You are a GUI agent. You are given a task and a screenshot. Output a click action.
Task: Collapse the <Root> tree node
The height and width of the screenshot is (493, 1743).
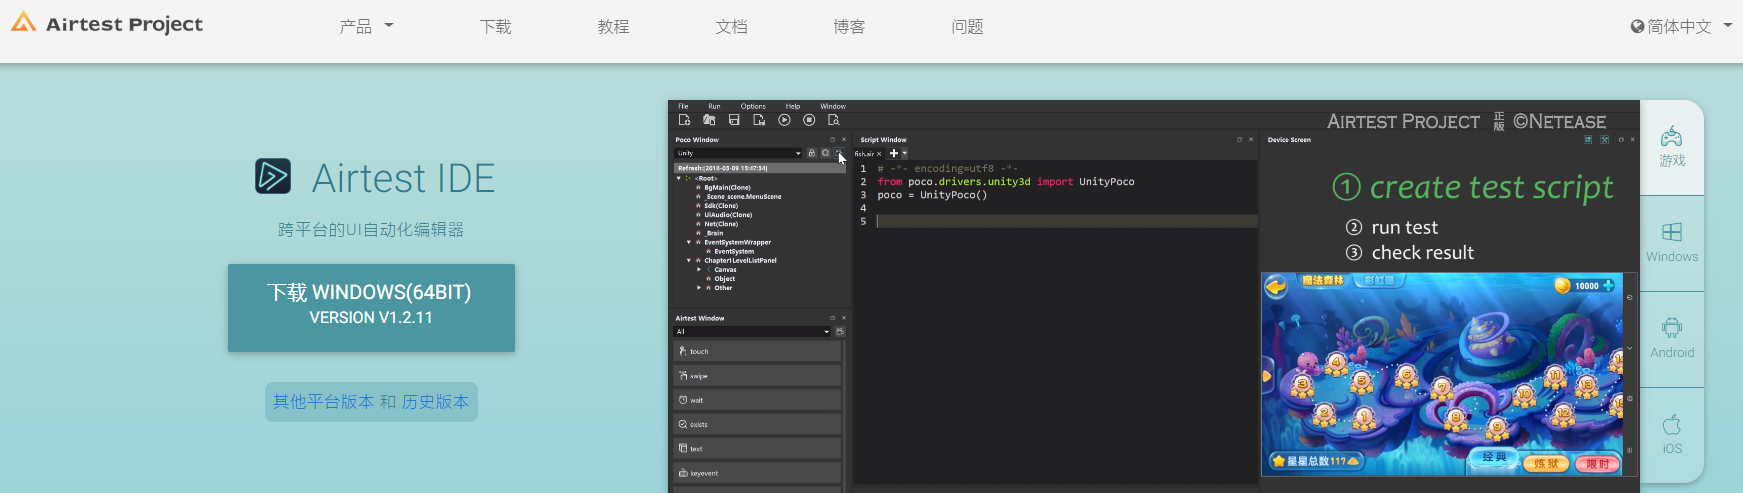679,178
